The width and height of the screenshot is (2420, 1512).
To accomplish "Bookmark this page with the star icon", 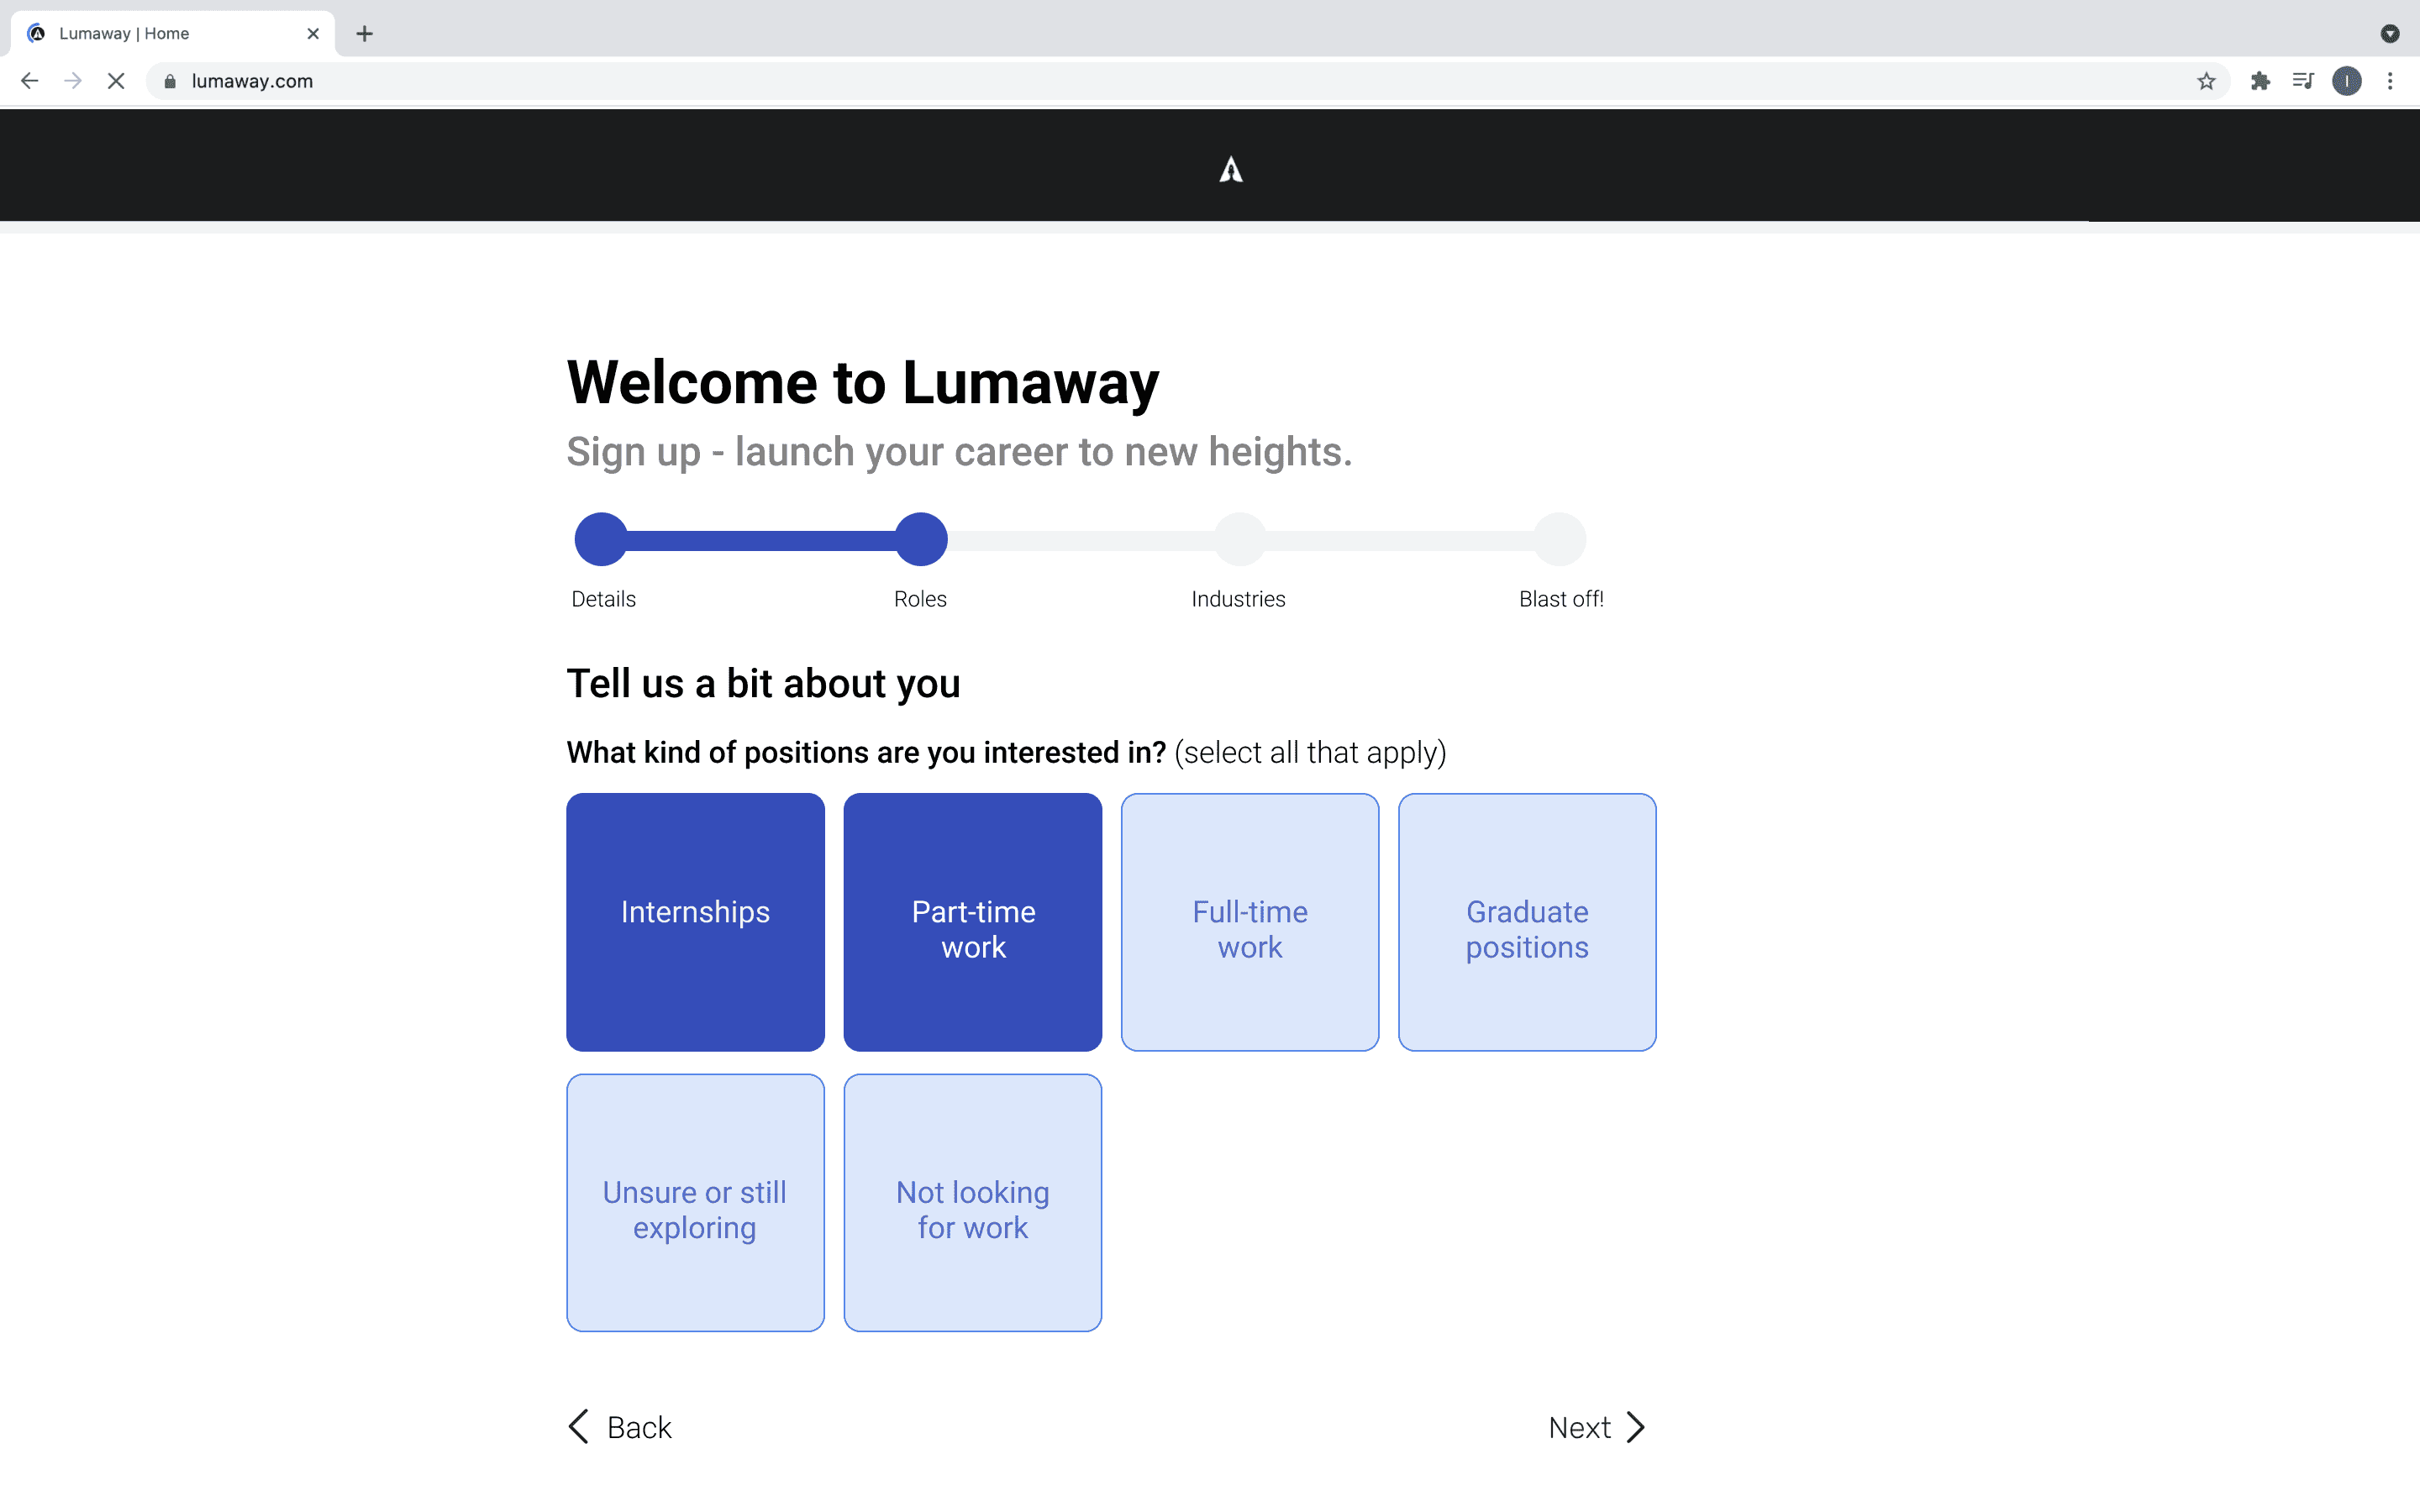I will tap(2206, 81).
